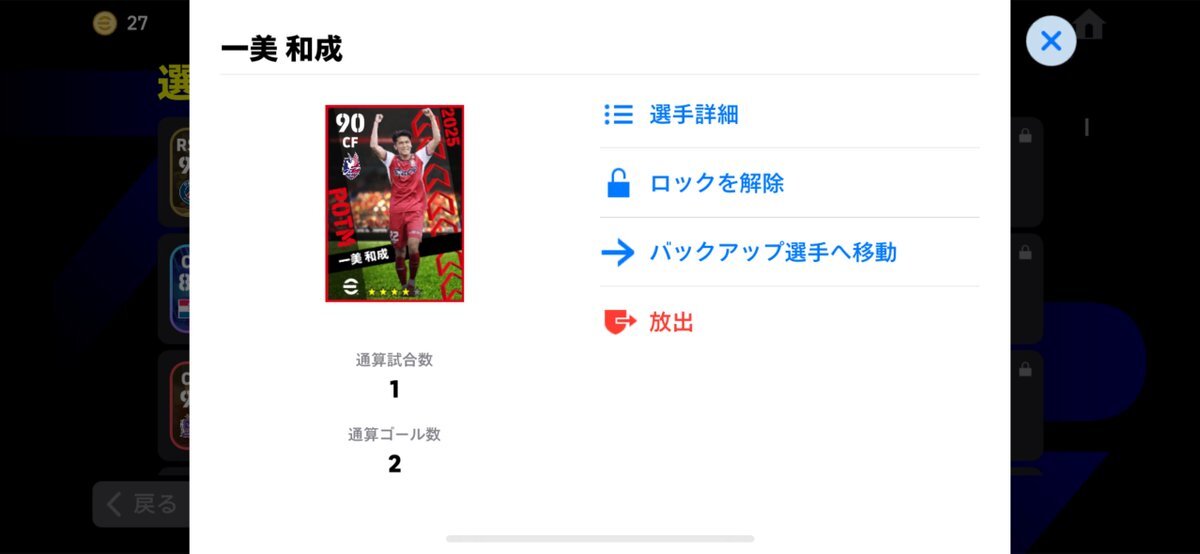Screen dimensions: 1200x554
Task: Click the ロックを解除 padlock icon
Action: [x=619, y=183]
